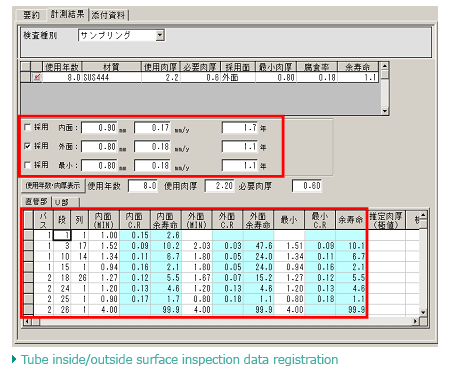450x370 pixels.
Task: Click upper table scroll-up arrow
Action: (385, 66)
